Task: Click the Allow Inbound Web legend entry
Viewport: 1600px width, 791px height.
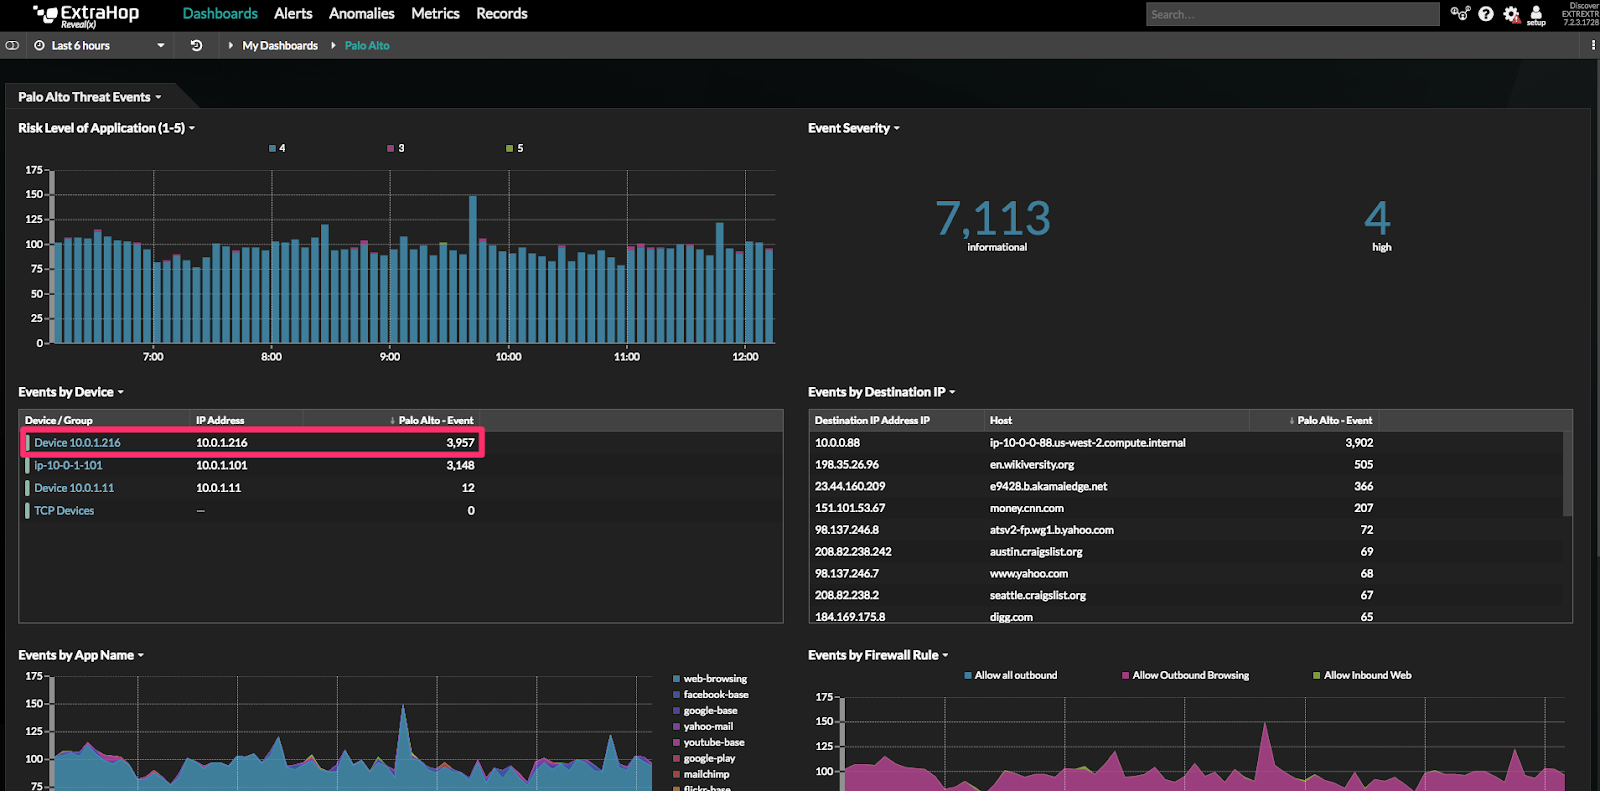Action: click(1362, 675)
